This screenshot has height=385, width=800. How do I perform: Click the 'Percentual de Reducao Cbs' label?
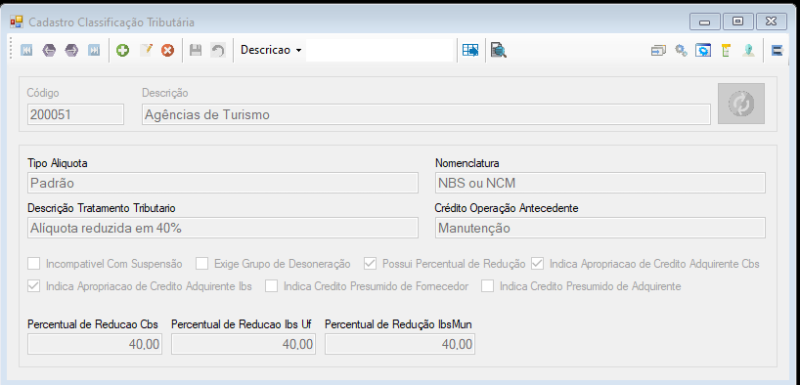[x=92, y=324]
